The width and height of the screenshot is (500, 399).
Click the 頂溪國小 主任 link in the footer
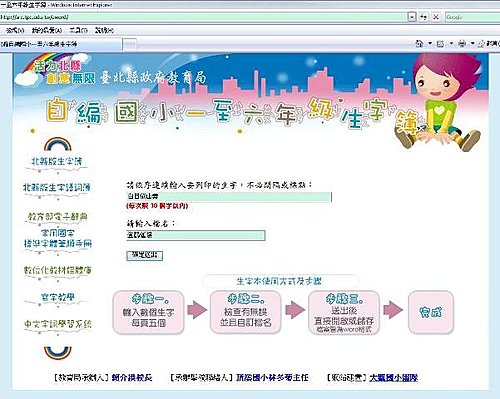(x=272, y=378)
